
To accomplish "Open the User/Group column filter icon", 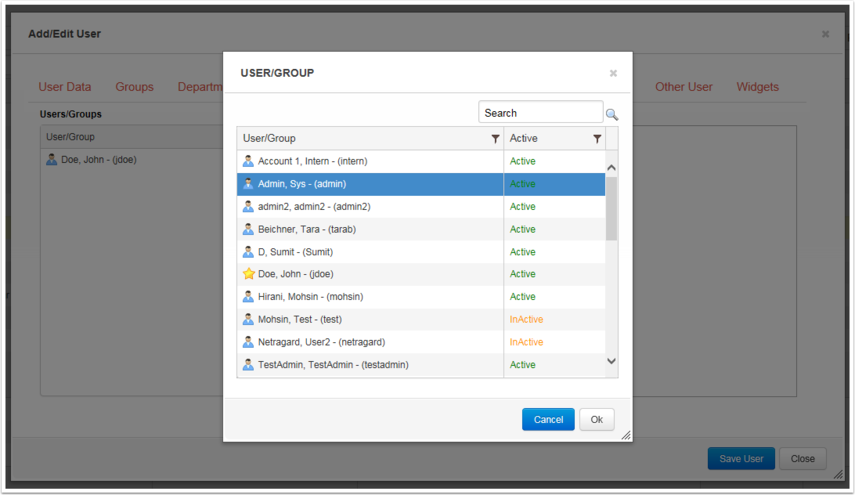I will coord(495,139).
